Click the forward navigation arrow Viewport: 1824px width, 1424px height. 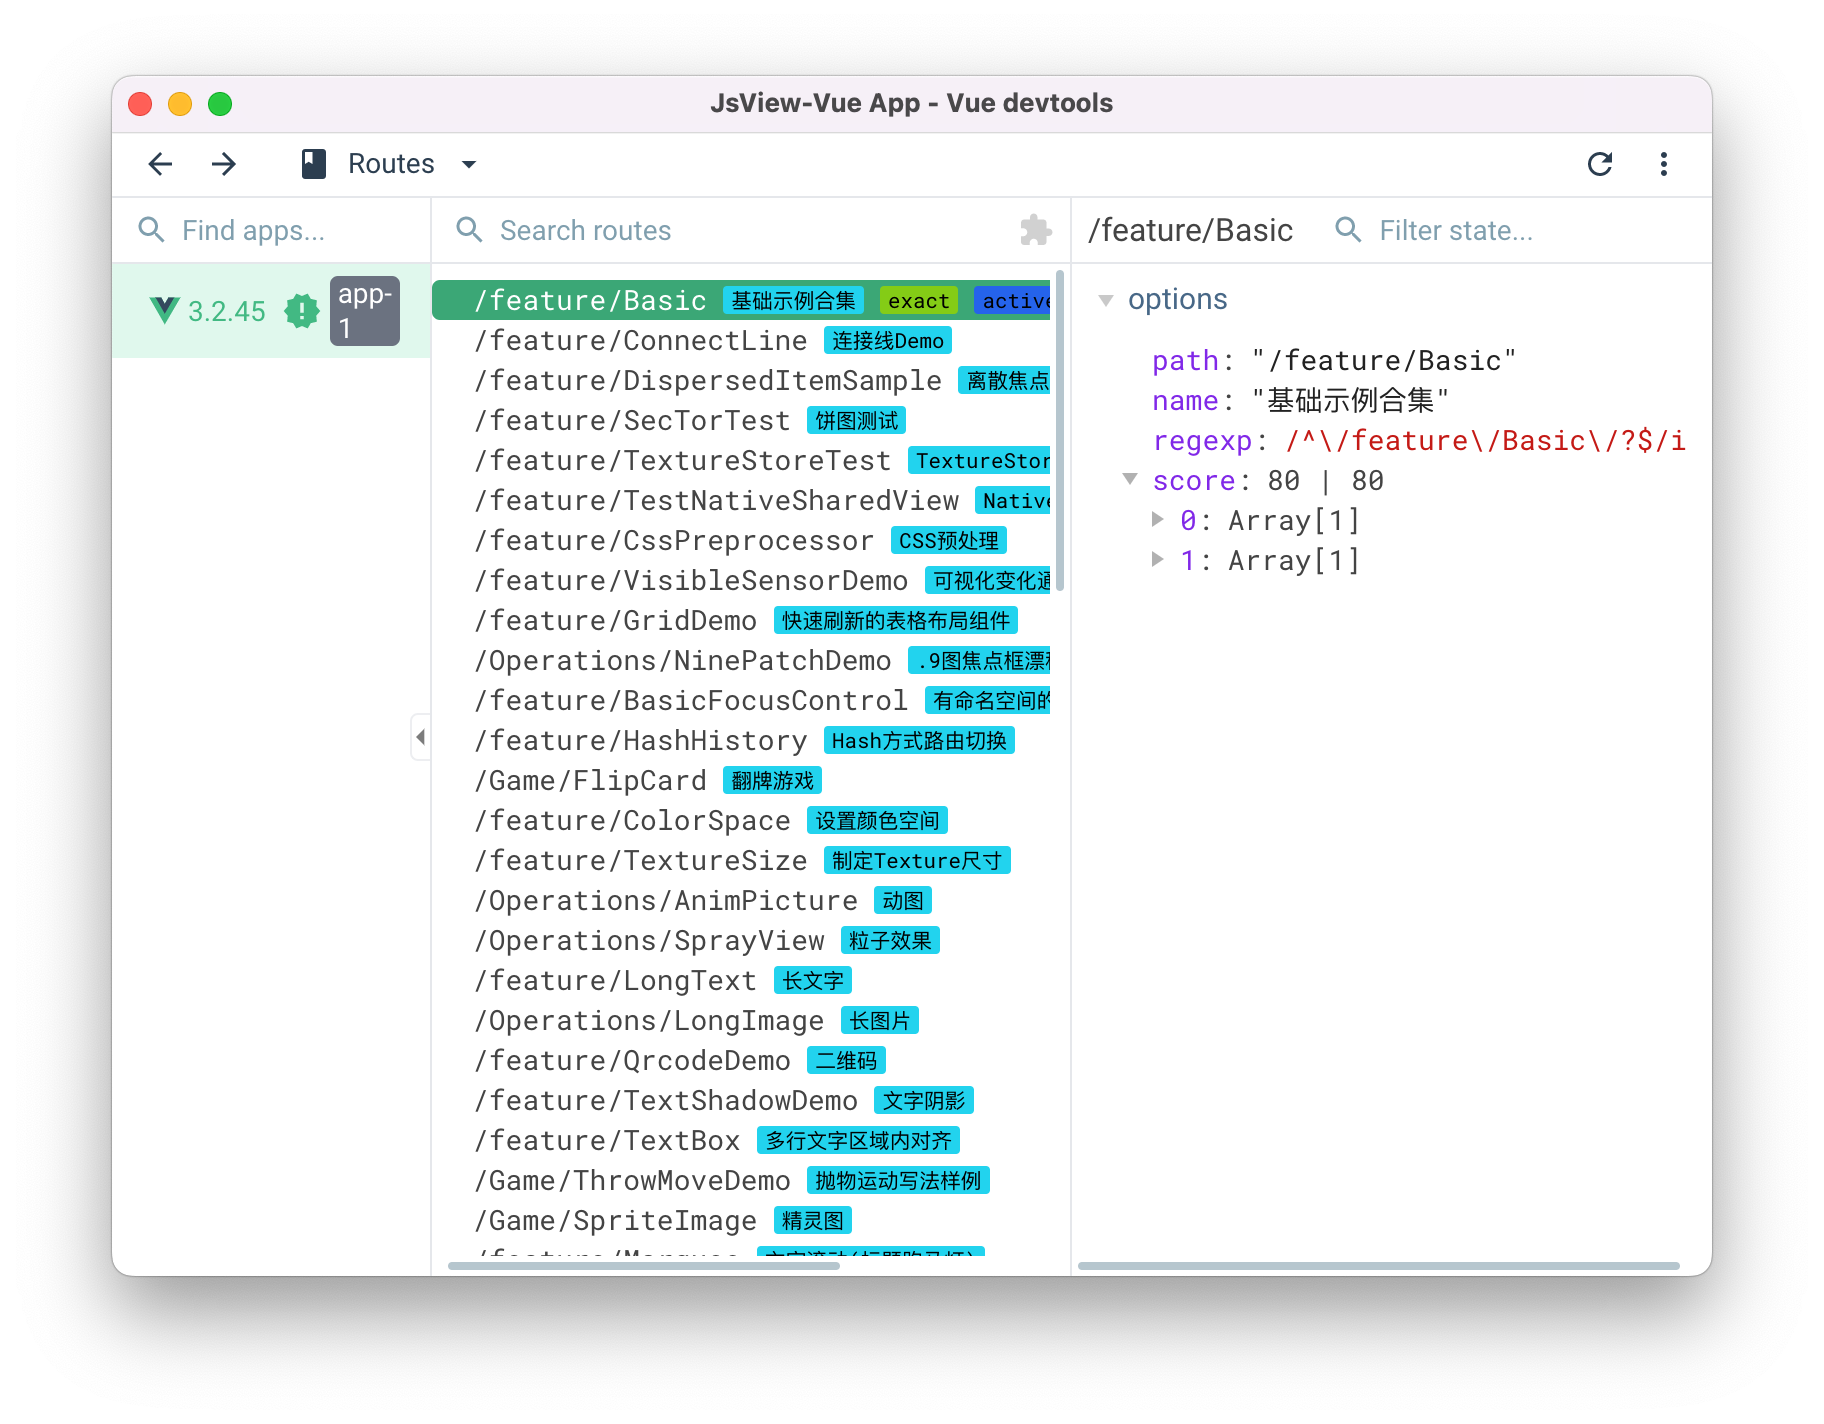pyautogui.click(x=224, y=164)
